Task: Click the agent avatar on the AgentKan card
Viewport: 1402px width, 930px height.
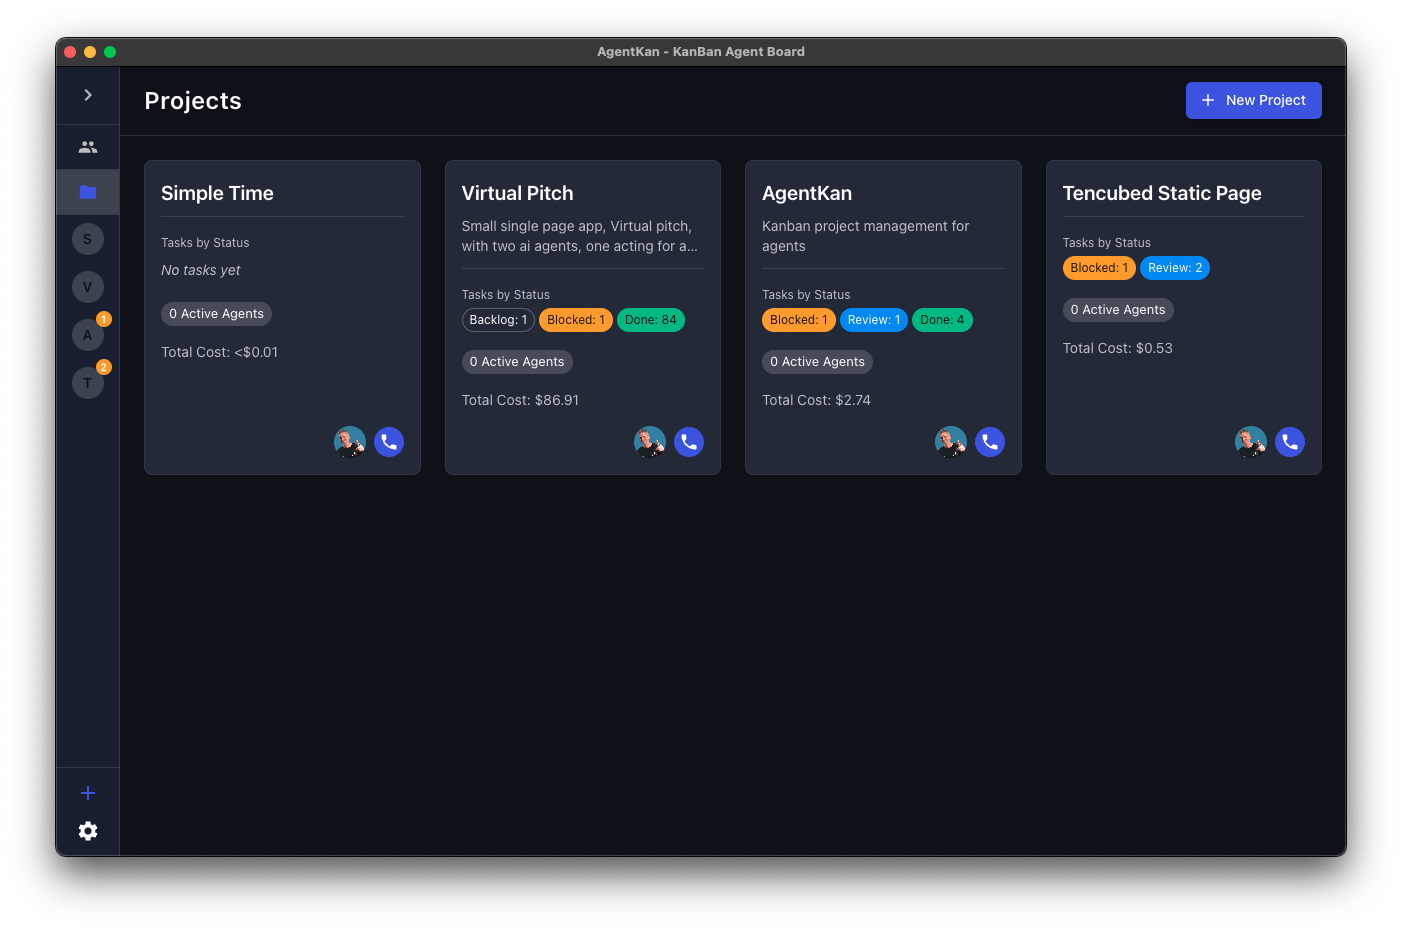Action: [x=950, y=441]
